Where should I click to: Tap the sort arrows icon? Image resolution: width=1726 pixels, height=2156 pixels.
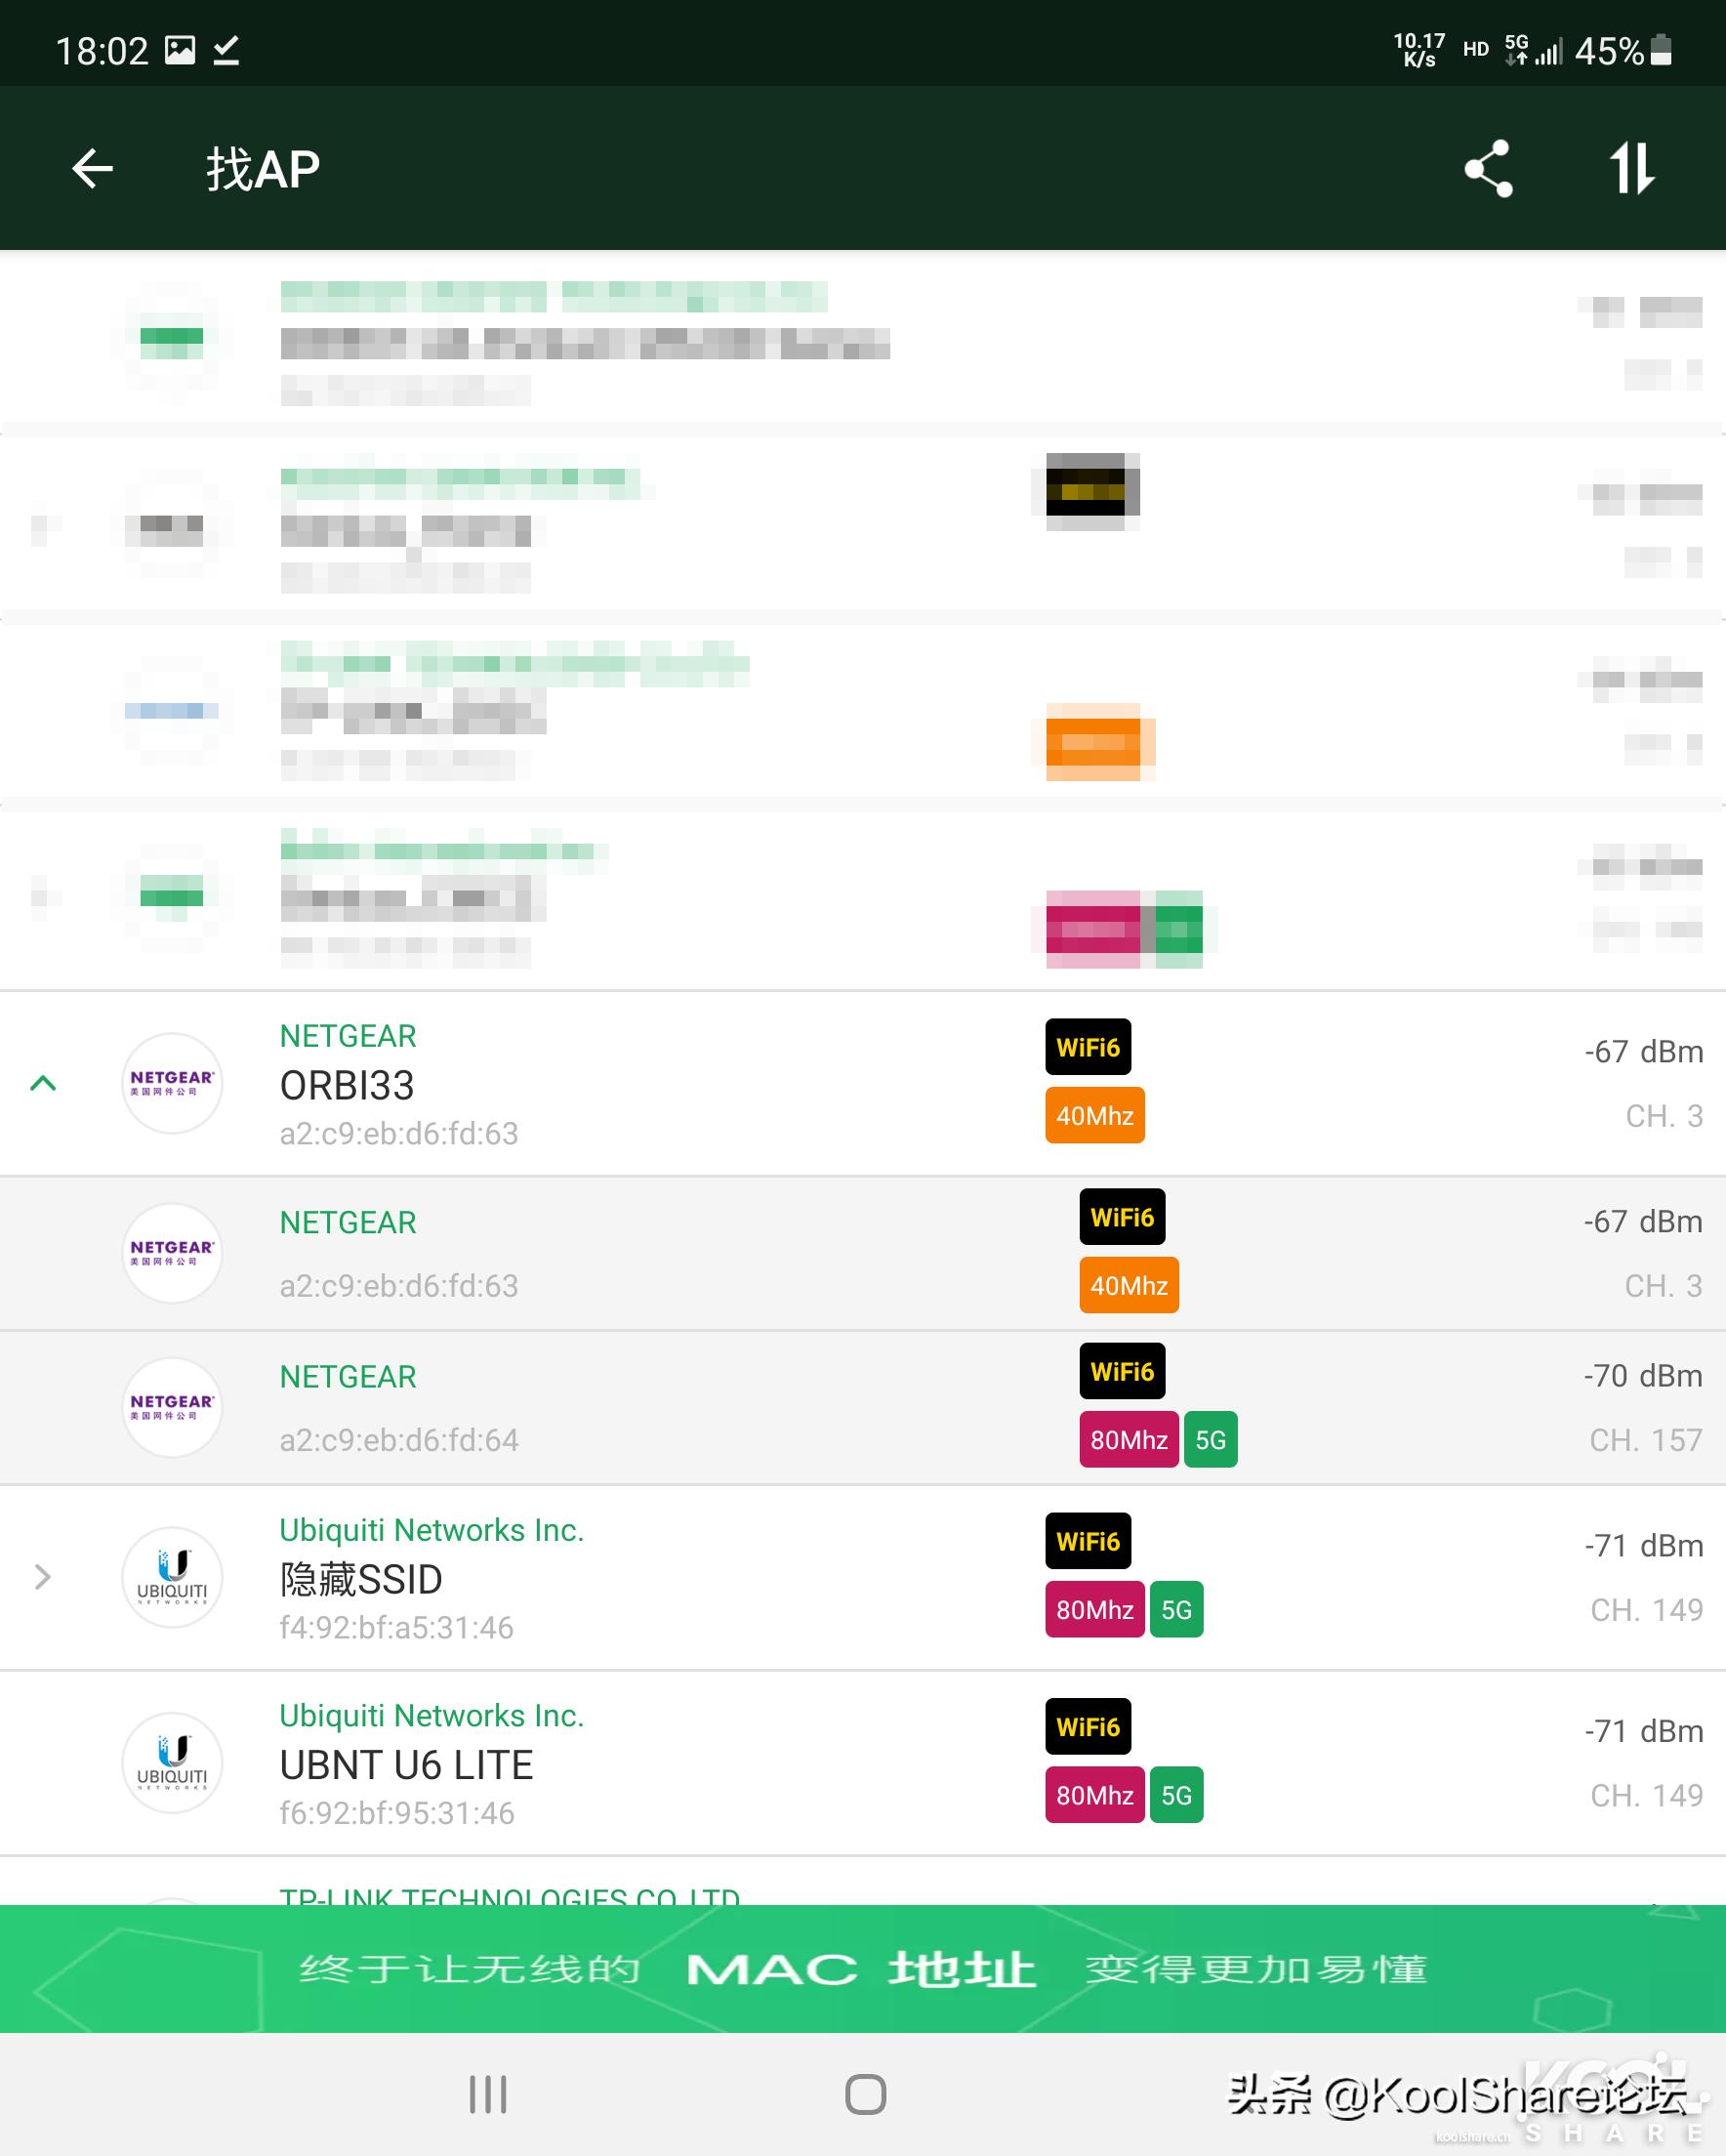[1632, 168]
